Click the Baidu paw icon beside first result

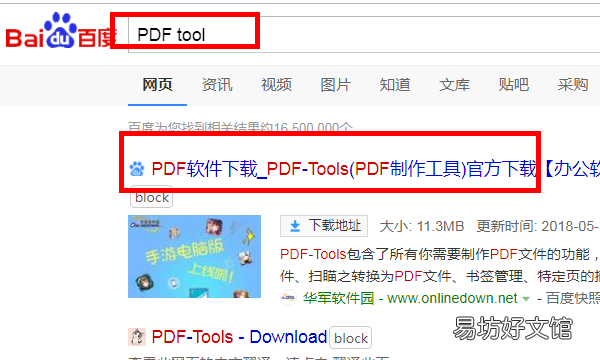[137, 169]
